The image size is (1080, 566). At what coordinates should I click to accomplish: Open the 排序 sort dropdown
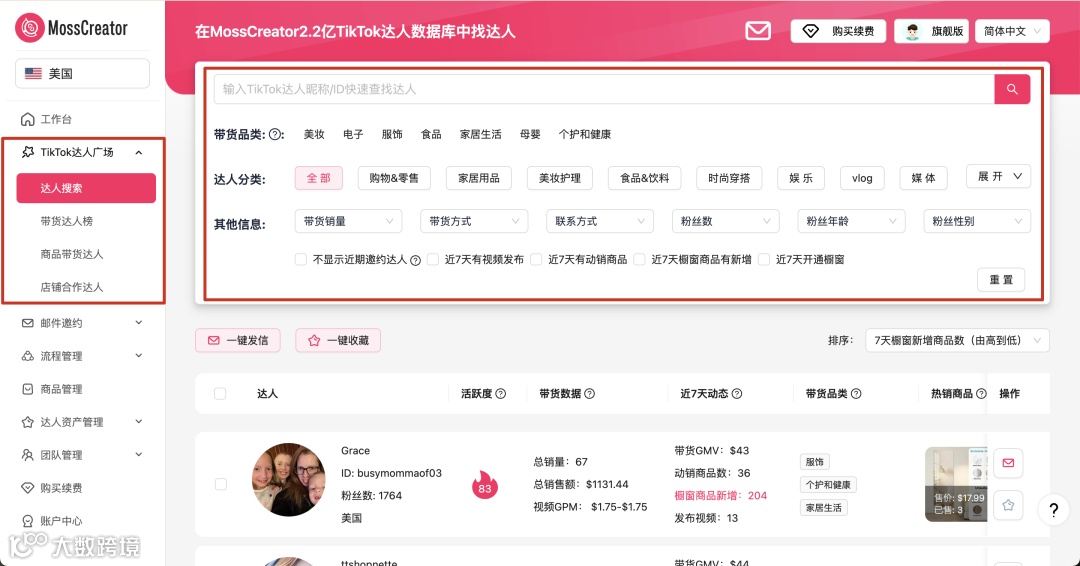point(957,340)
